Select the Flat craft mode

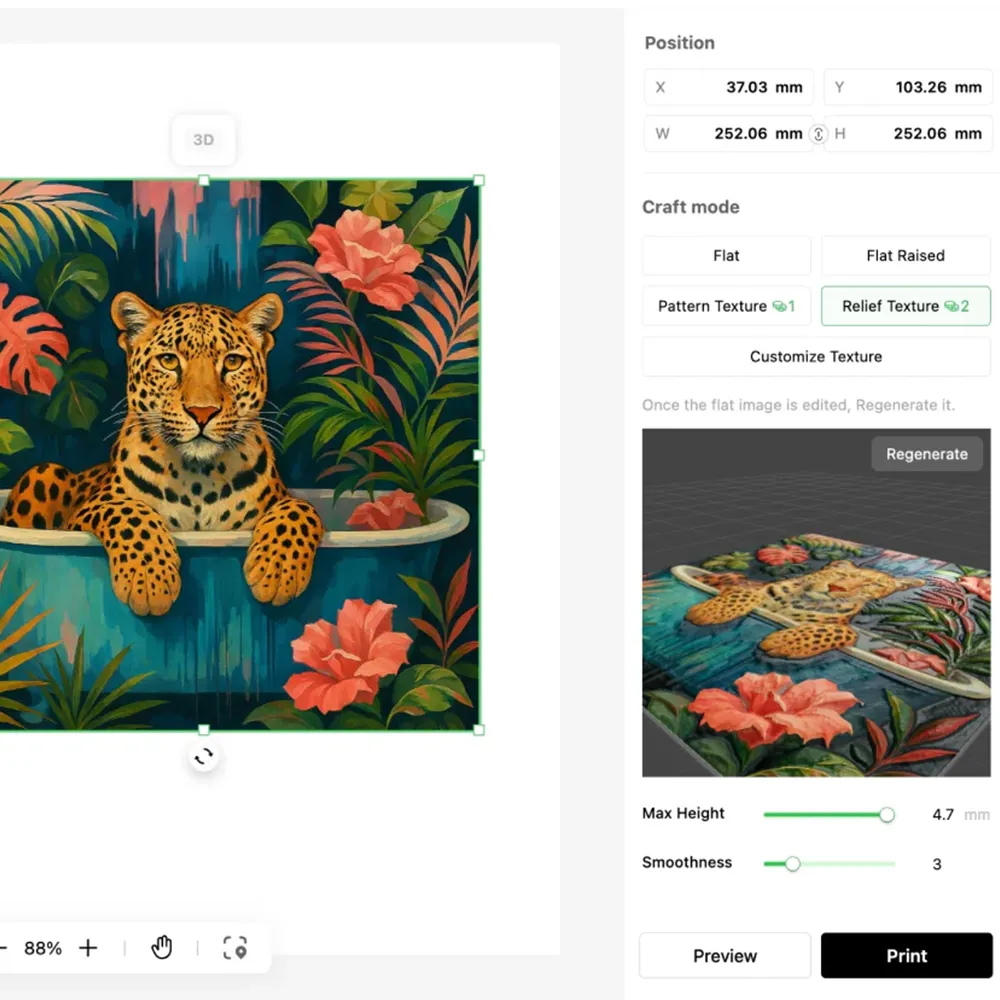point(726,256)
